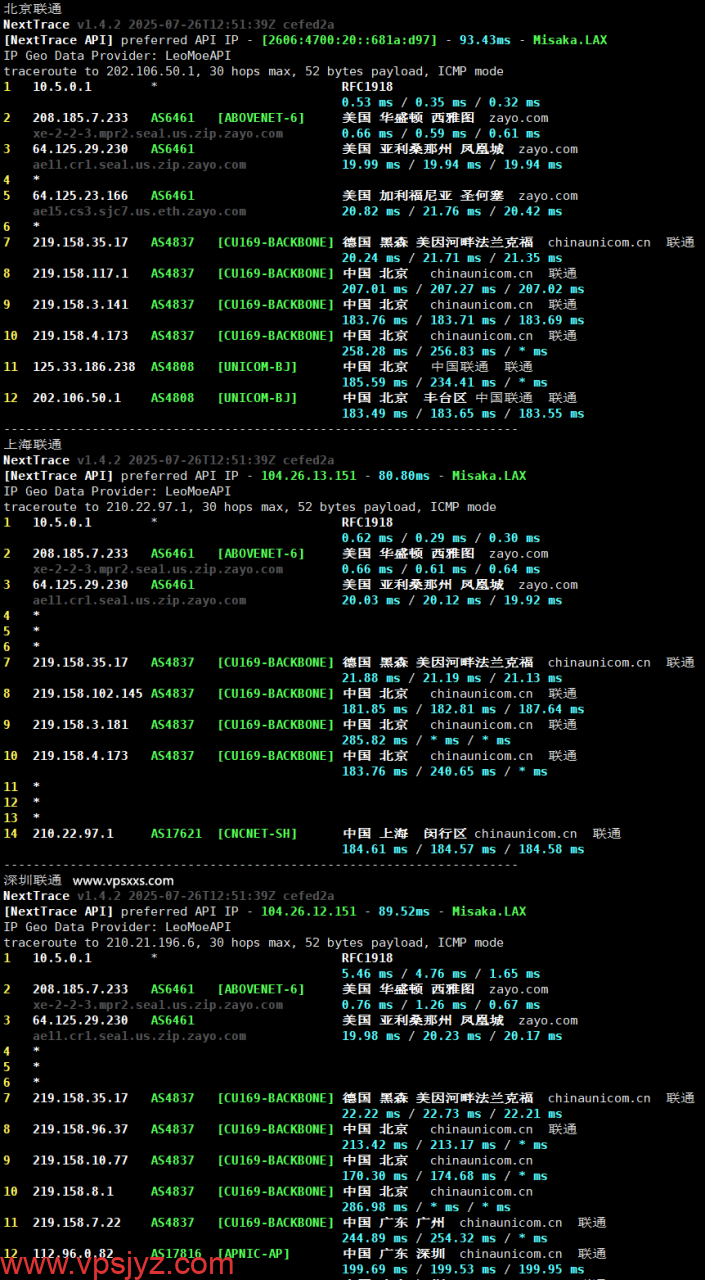This screenshot has width=705, height=1280.
Task: Click the www.vpsjyz.com red watermark link
Action: click(x=118, y=1264)
